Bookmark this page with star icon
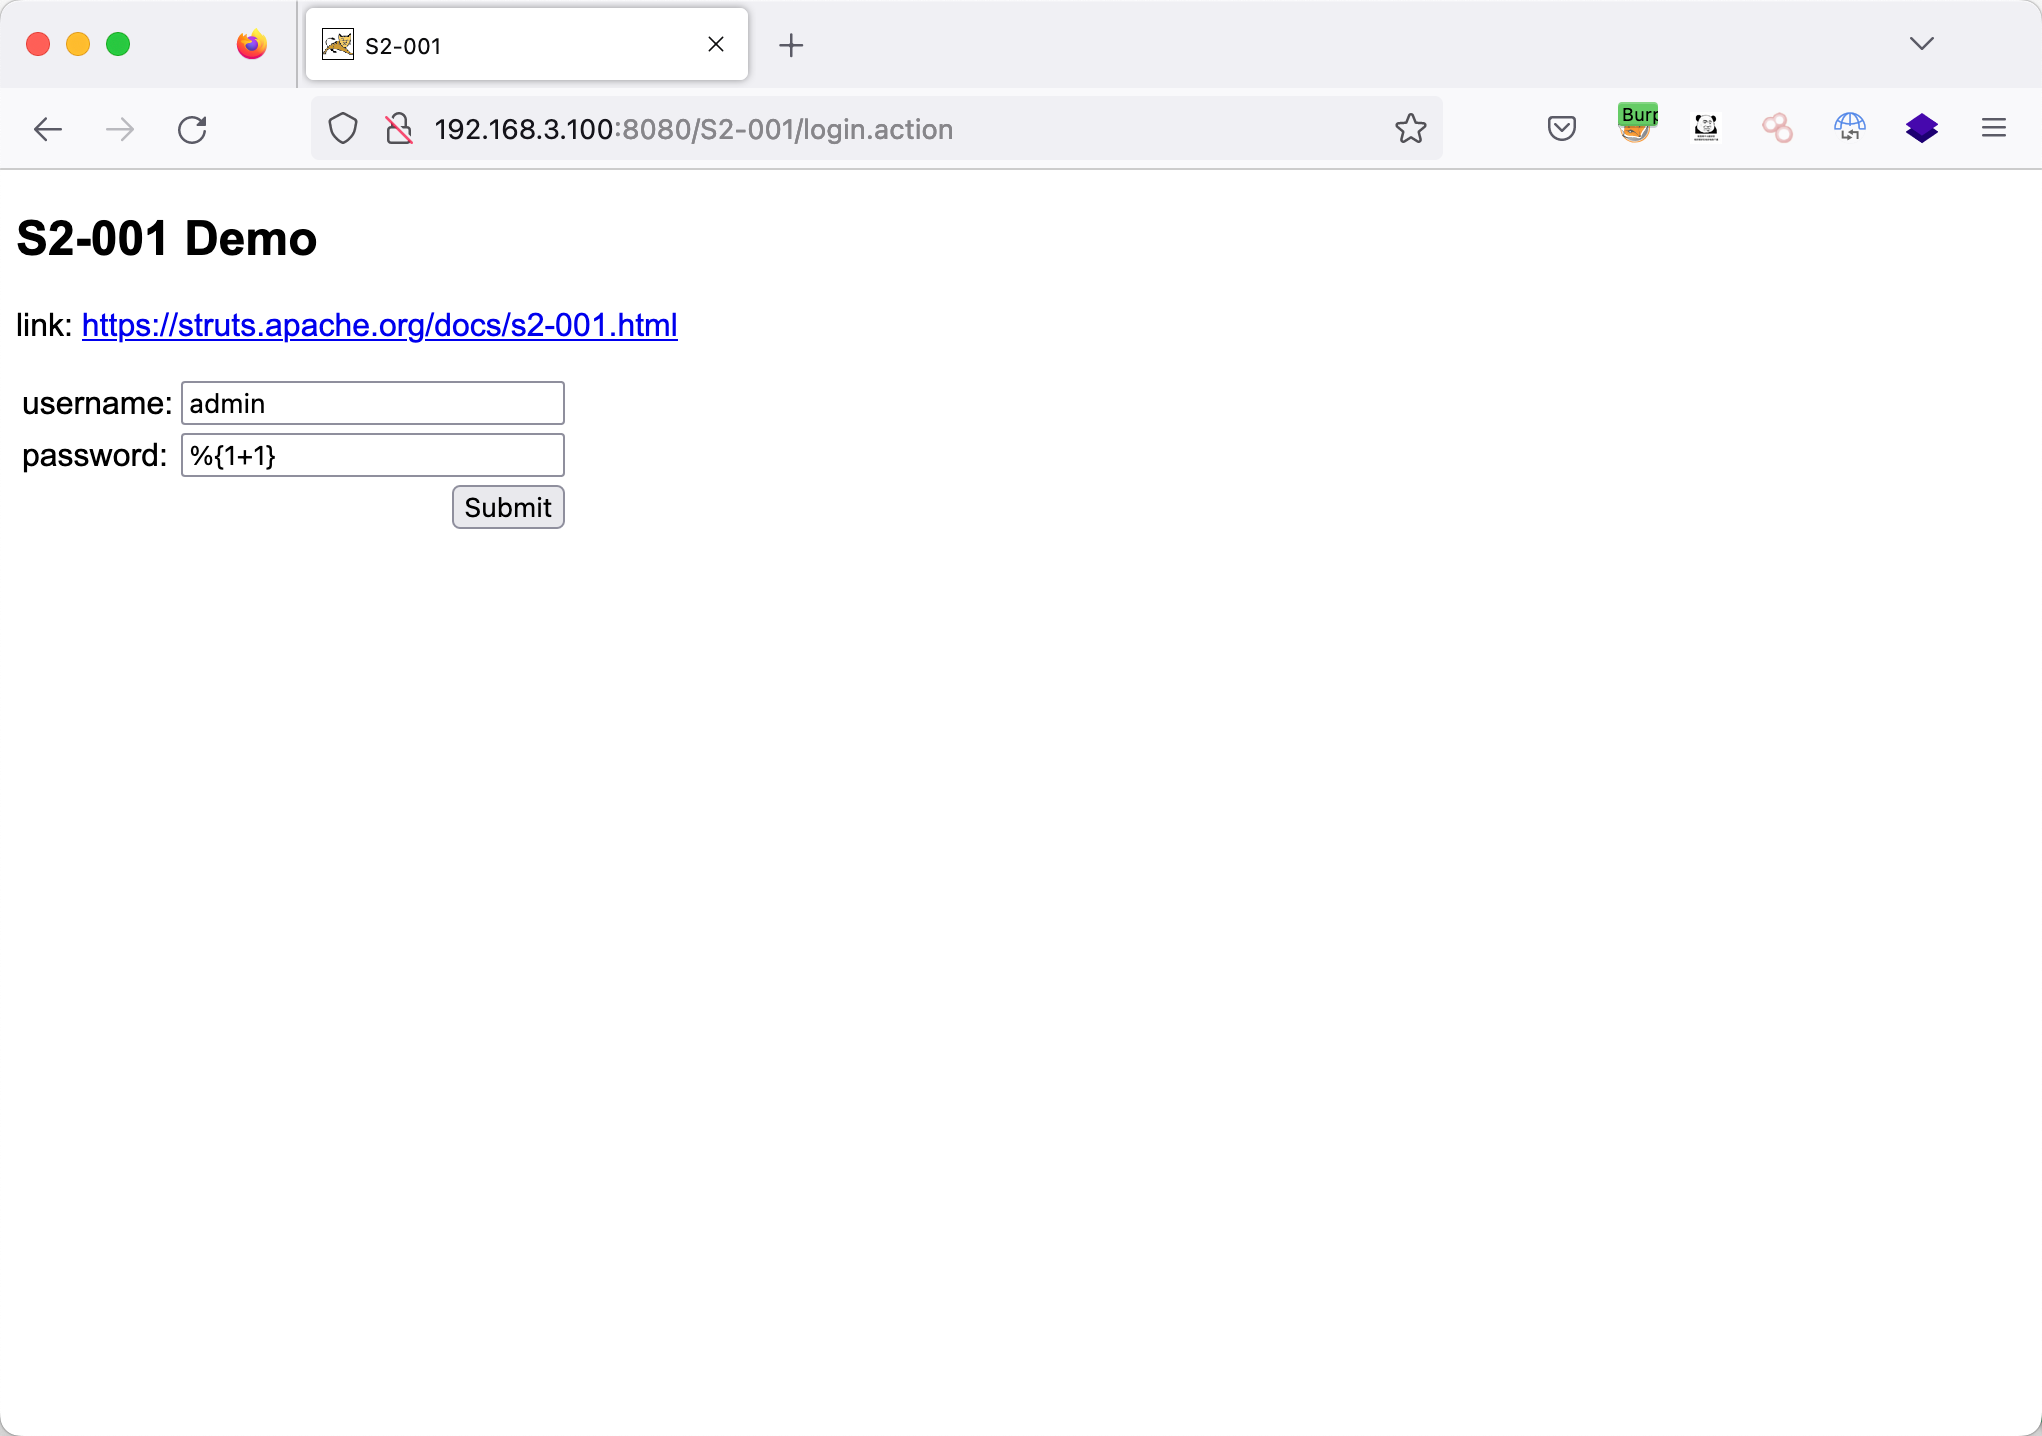This screenshot has height=1436, width=2042. (1410, 129)
